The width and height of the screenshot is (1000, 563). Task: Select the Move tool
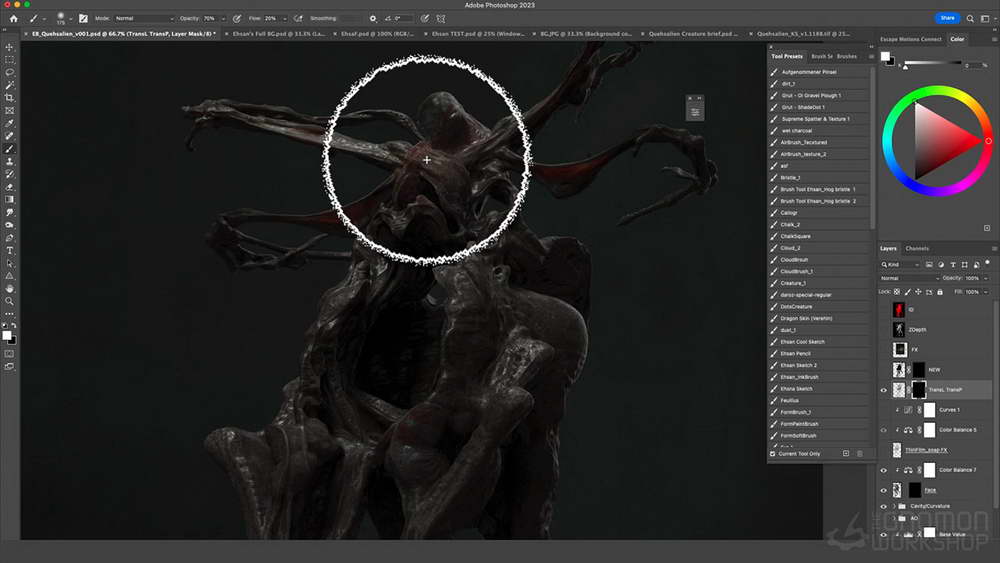click(x=9, y=47)
